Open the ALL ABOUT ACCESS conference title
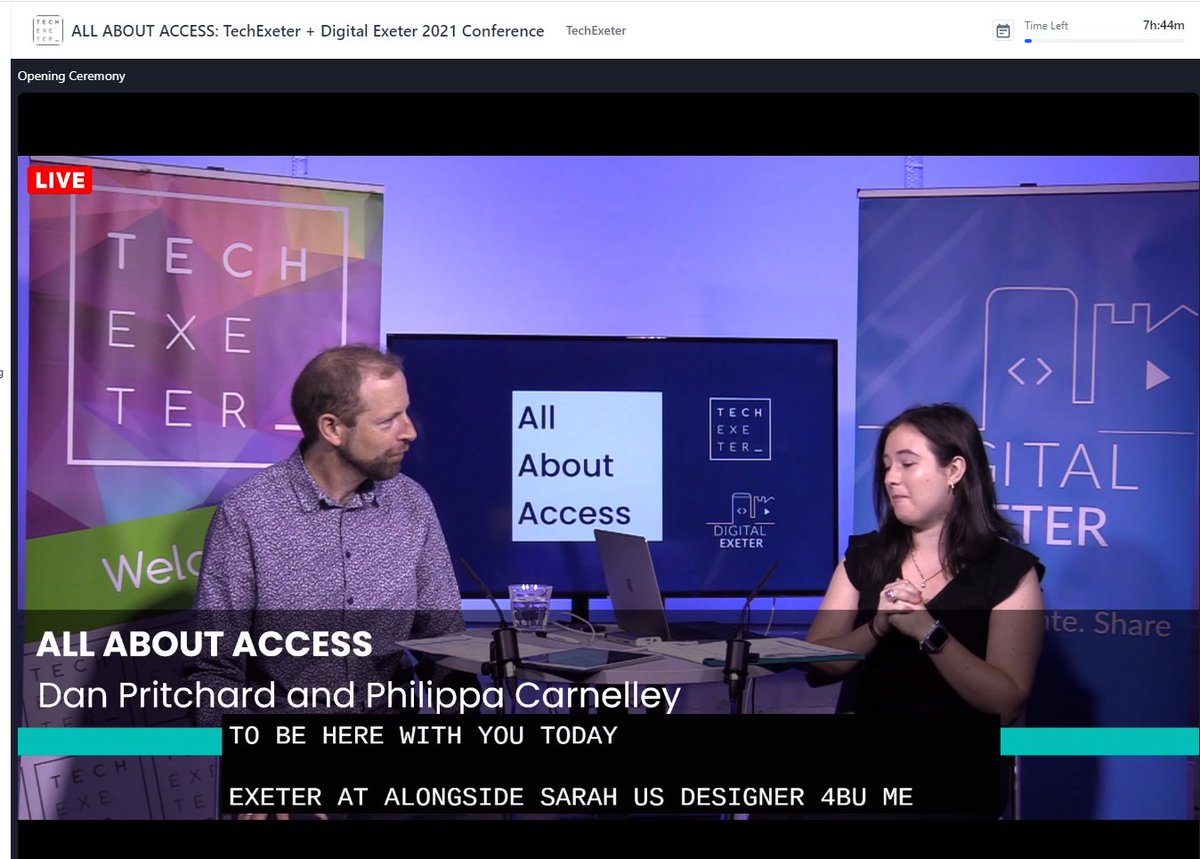The width and height of the screenshot is (1200, 859). [306, 31]
